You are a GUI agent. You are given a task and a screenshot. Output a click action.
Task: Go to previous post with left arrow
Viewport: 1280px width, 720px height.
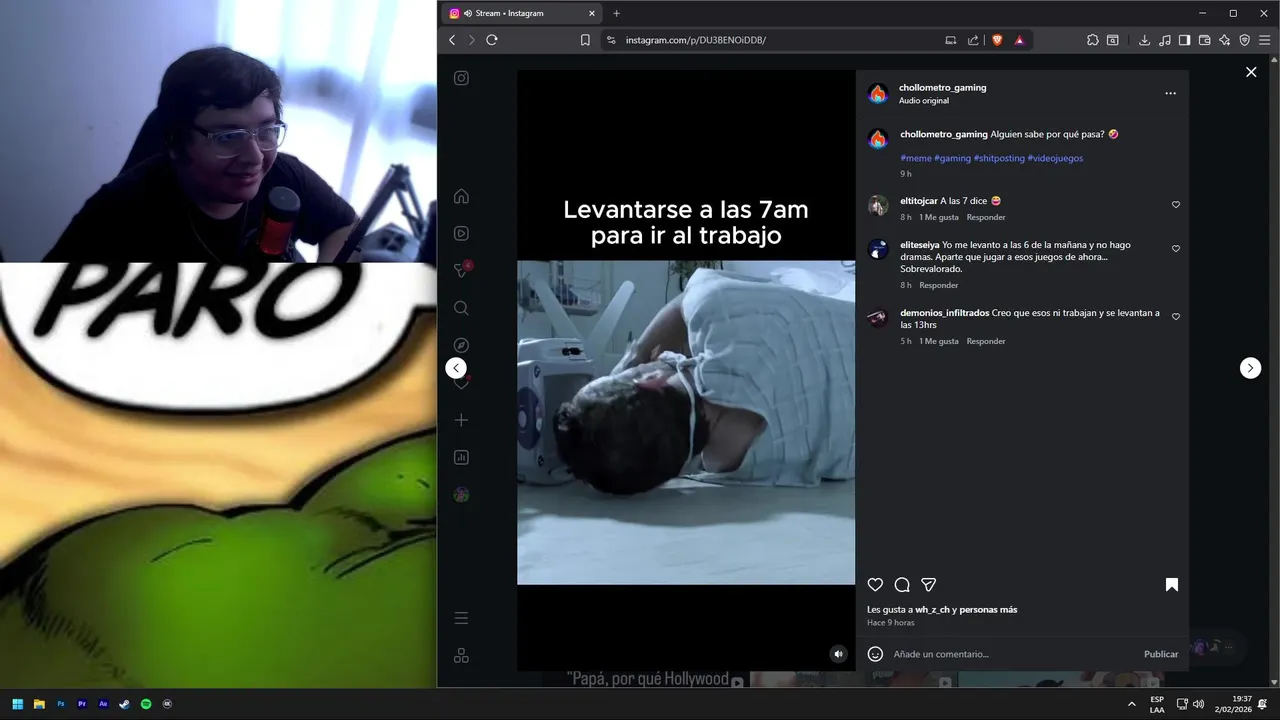coord(456,368)
